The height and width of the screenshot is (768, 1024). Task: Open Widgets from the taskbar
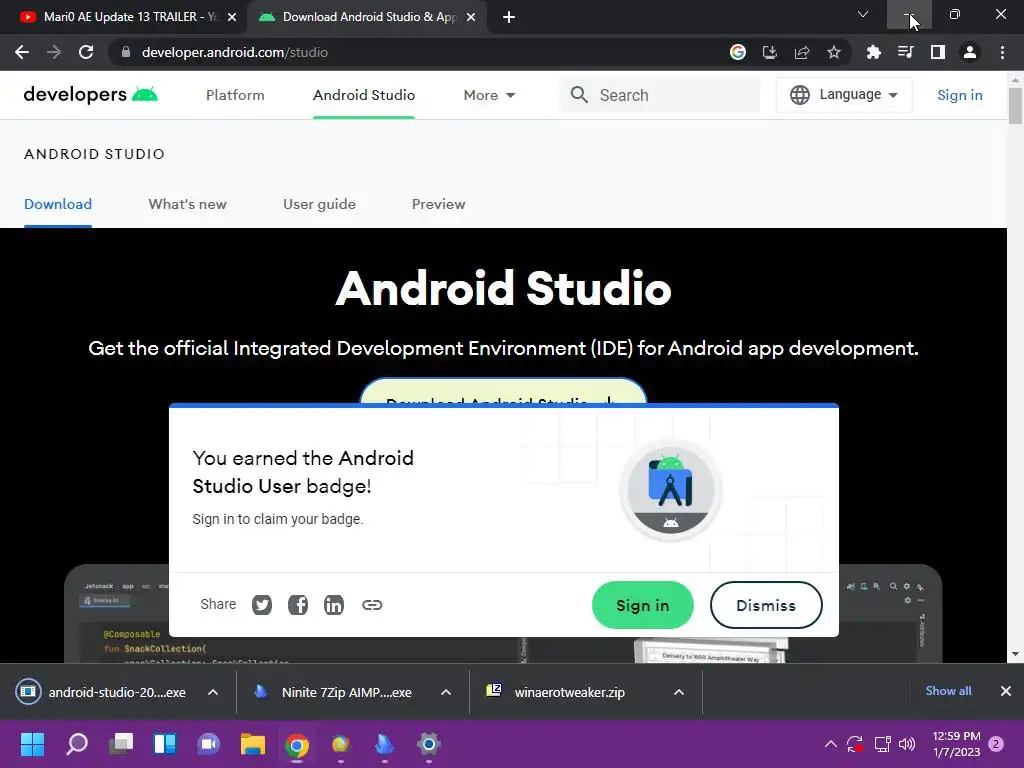click(165, 744)
